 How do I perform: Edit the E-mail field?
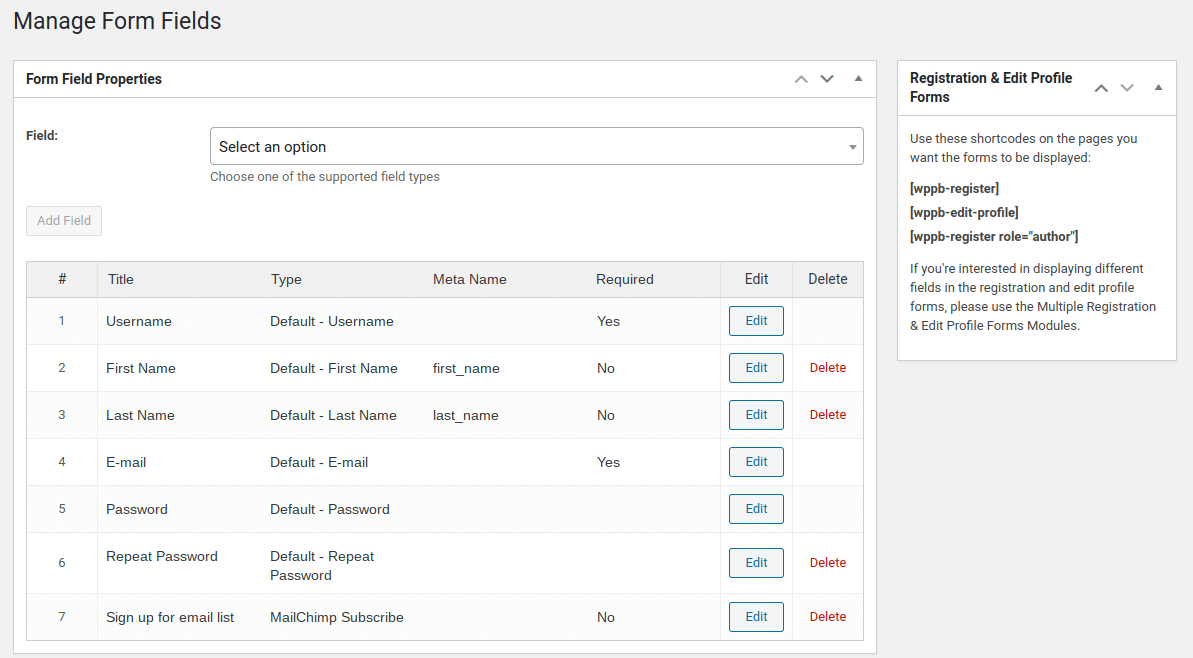[756, 462]
